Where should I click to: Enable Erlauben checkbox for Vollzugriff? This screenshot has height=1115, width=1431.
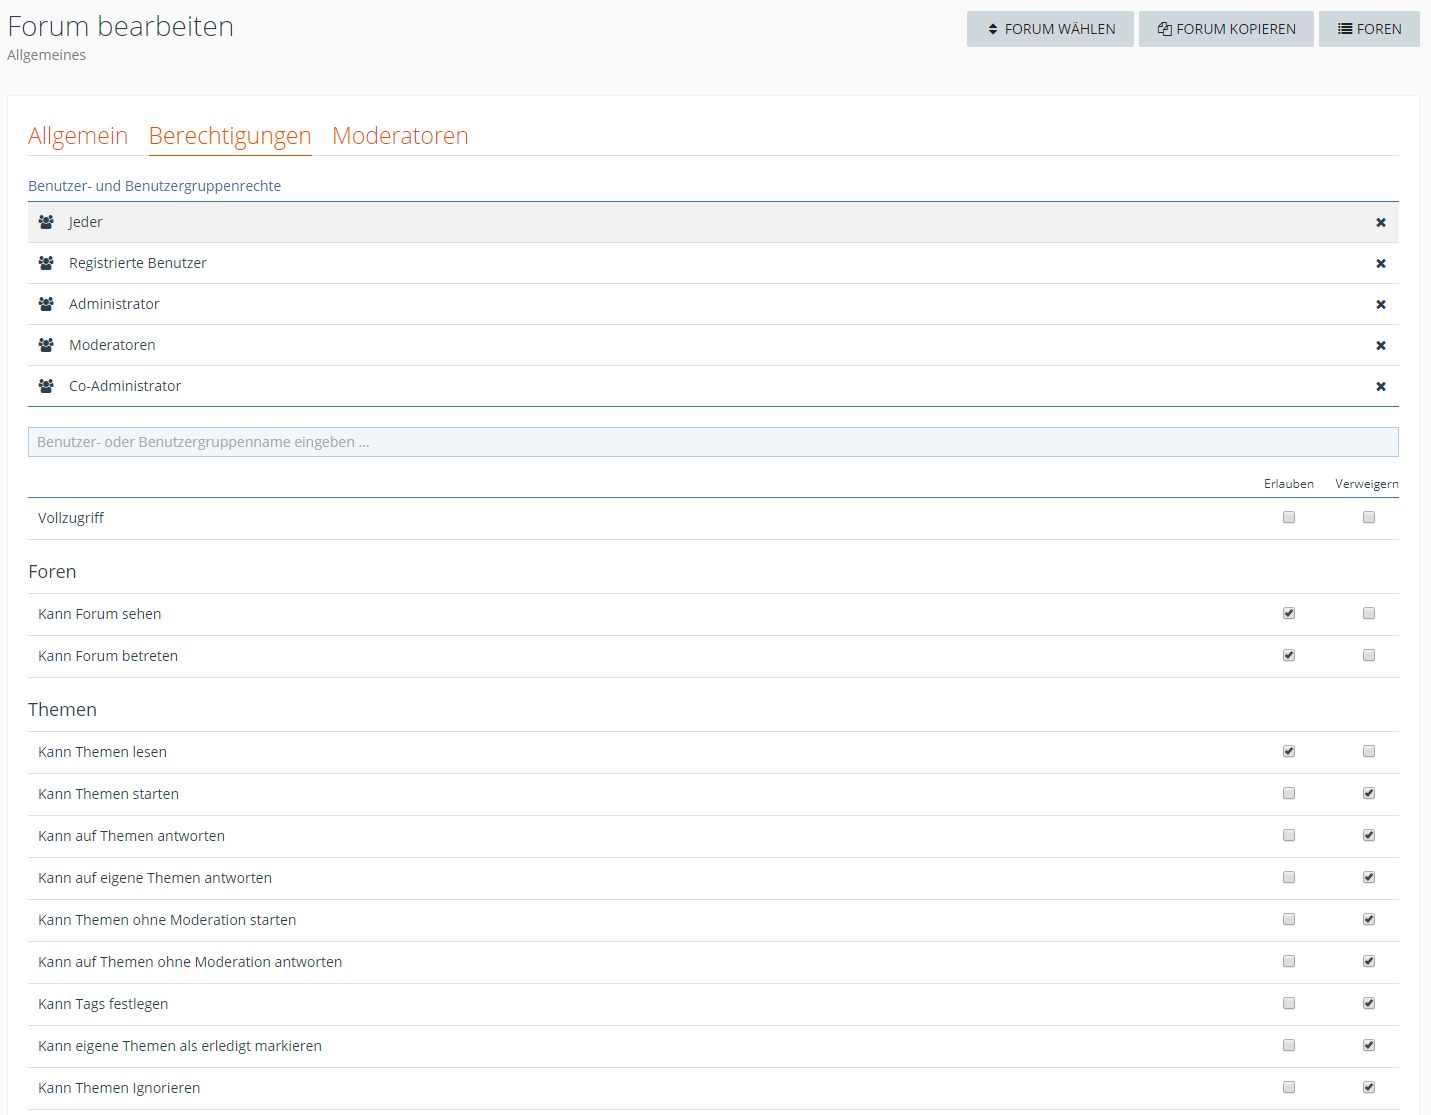click(1289, 517)
